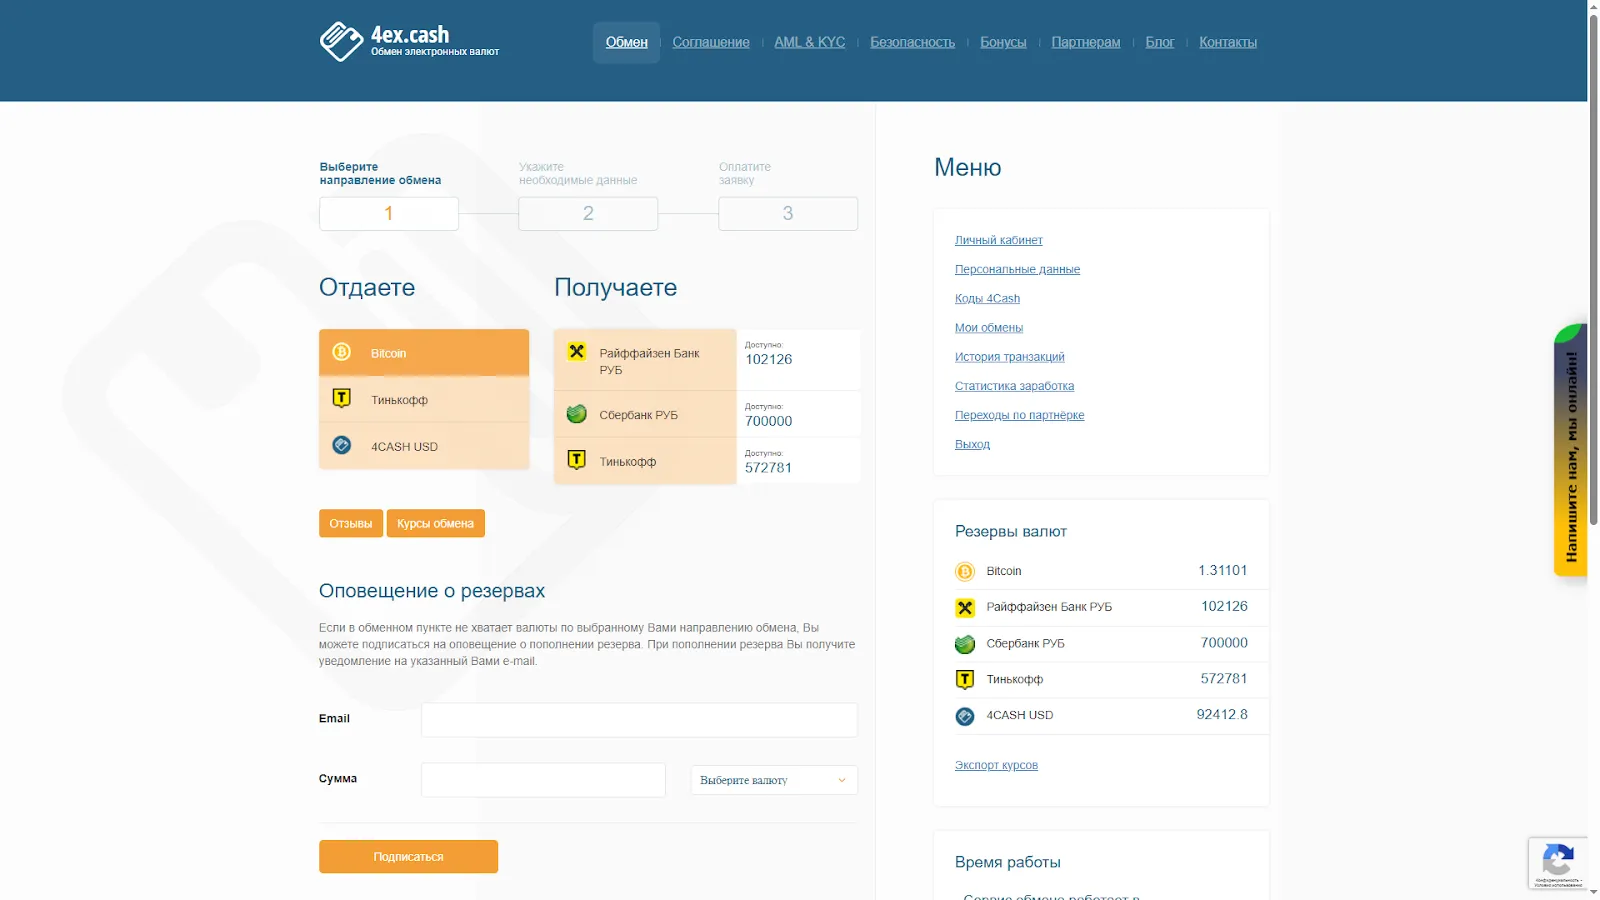Click step 3 box of exchange wizard
Screen dimensions: 1600x900
click(788, 213)
